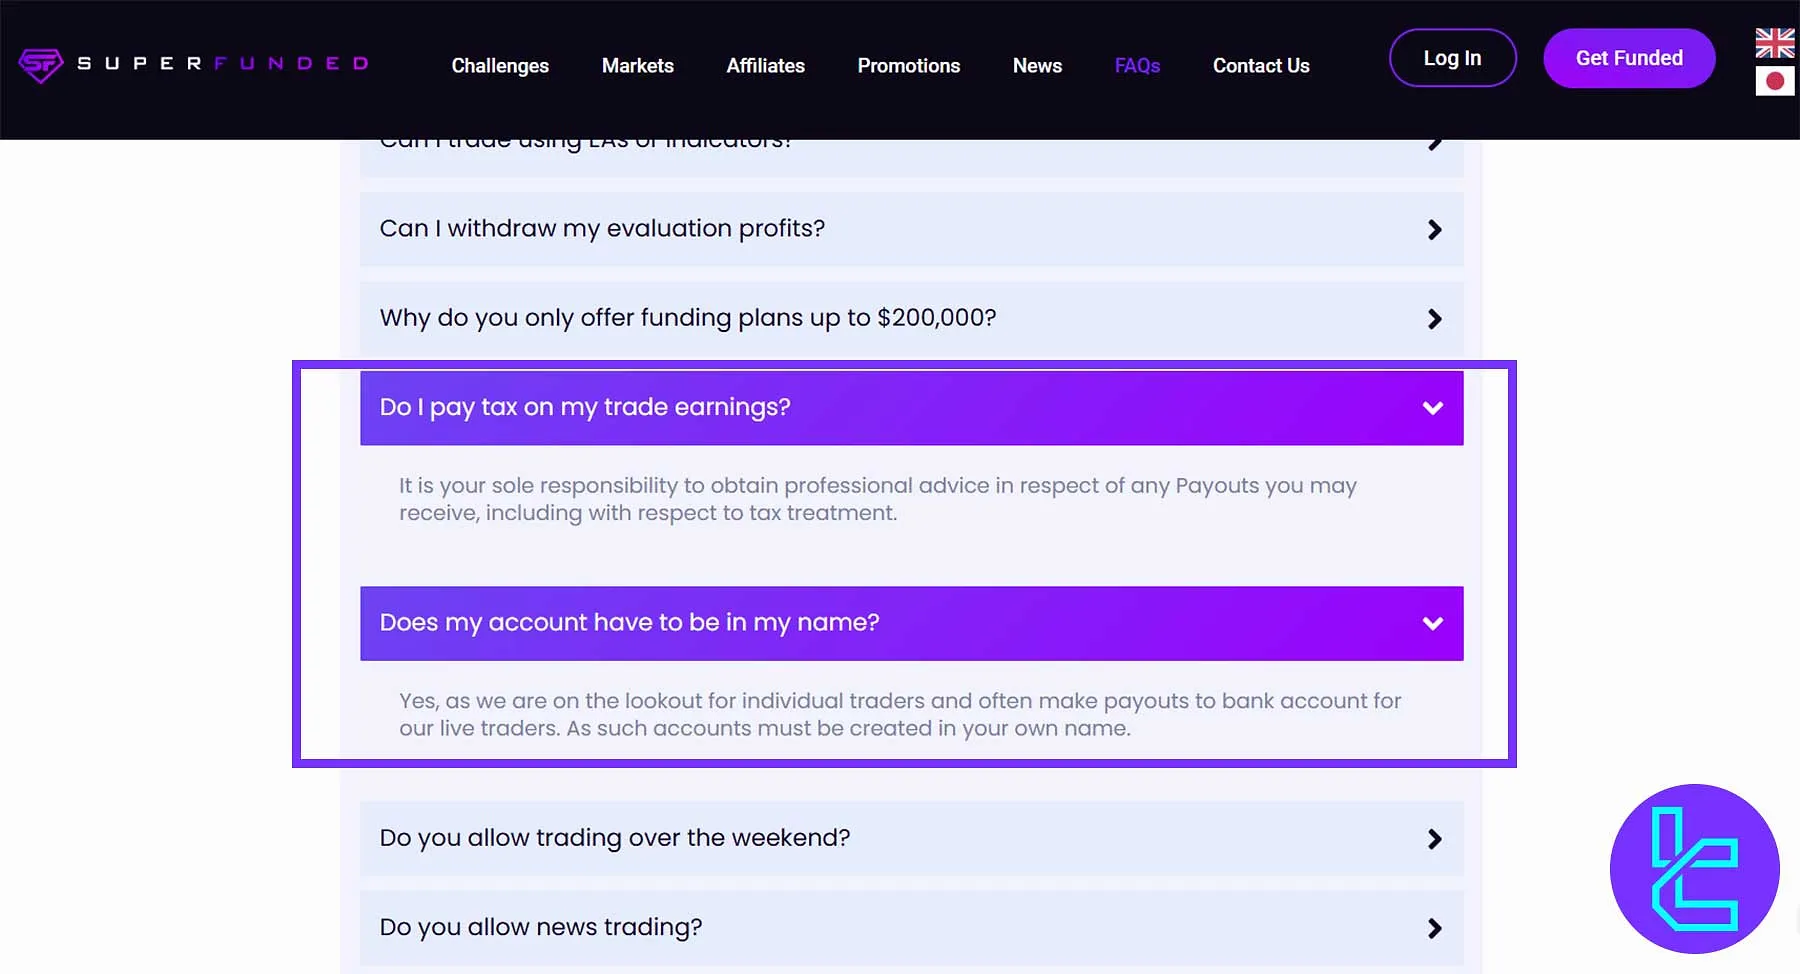Select the Japan flag language icon

coord(1774,81)
